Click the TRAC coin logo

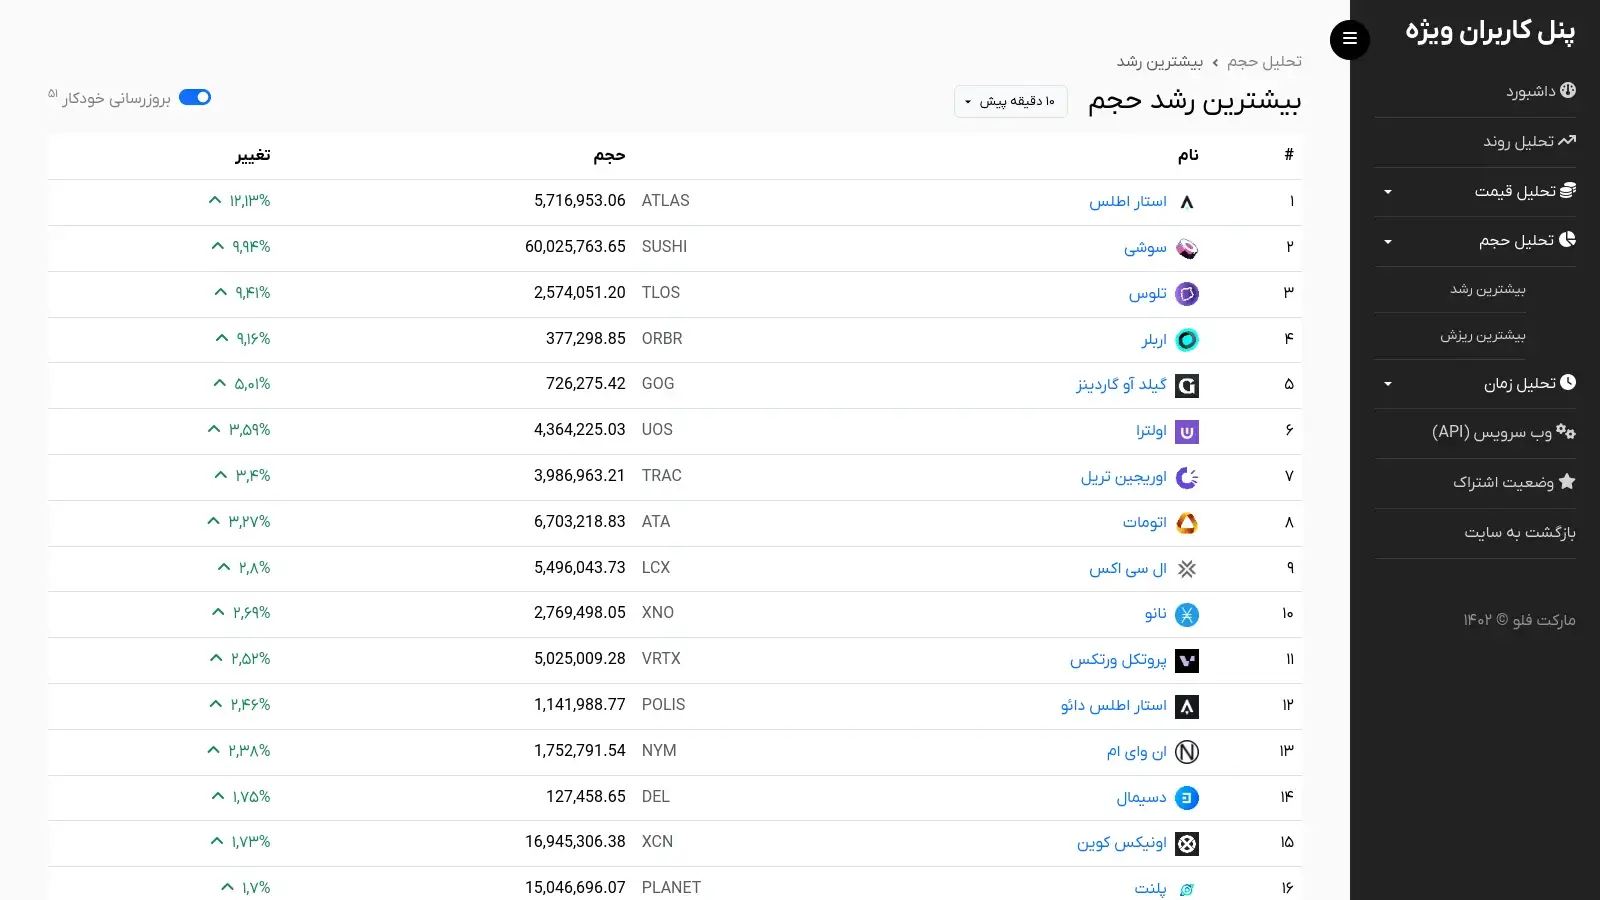tap(1187, 478)
